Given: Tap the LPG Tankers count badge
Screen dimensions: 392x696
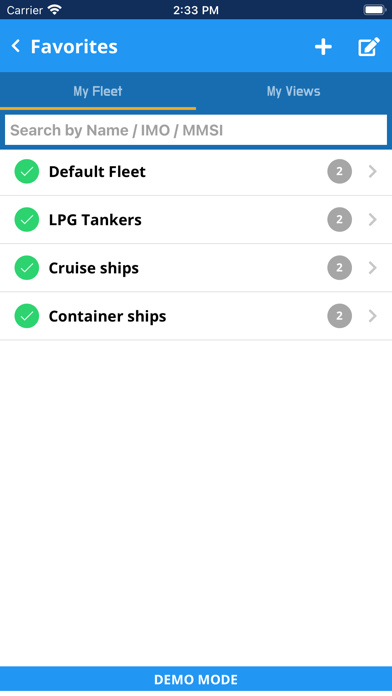Looking at the screenshot, I should [x=340, y=220].
